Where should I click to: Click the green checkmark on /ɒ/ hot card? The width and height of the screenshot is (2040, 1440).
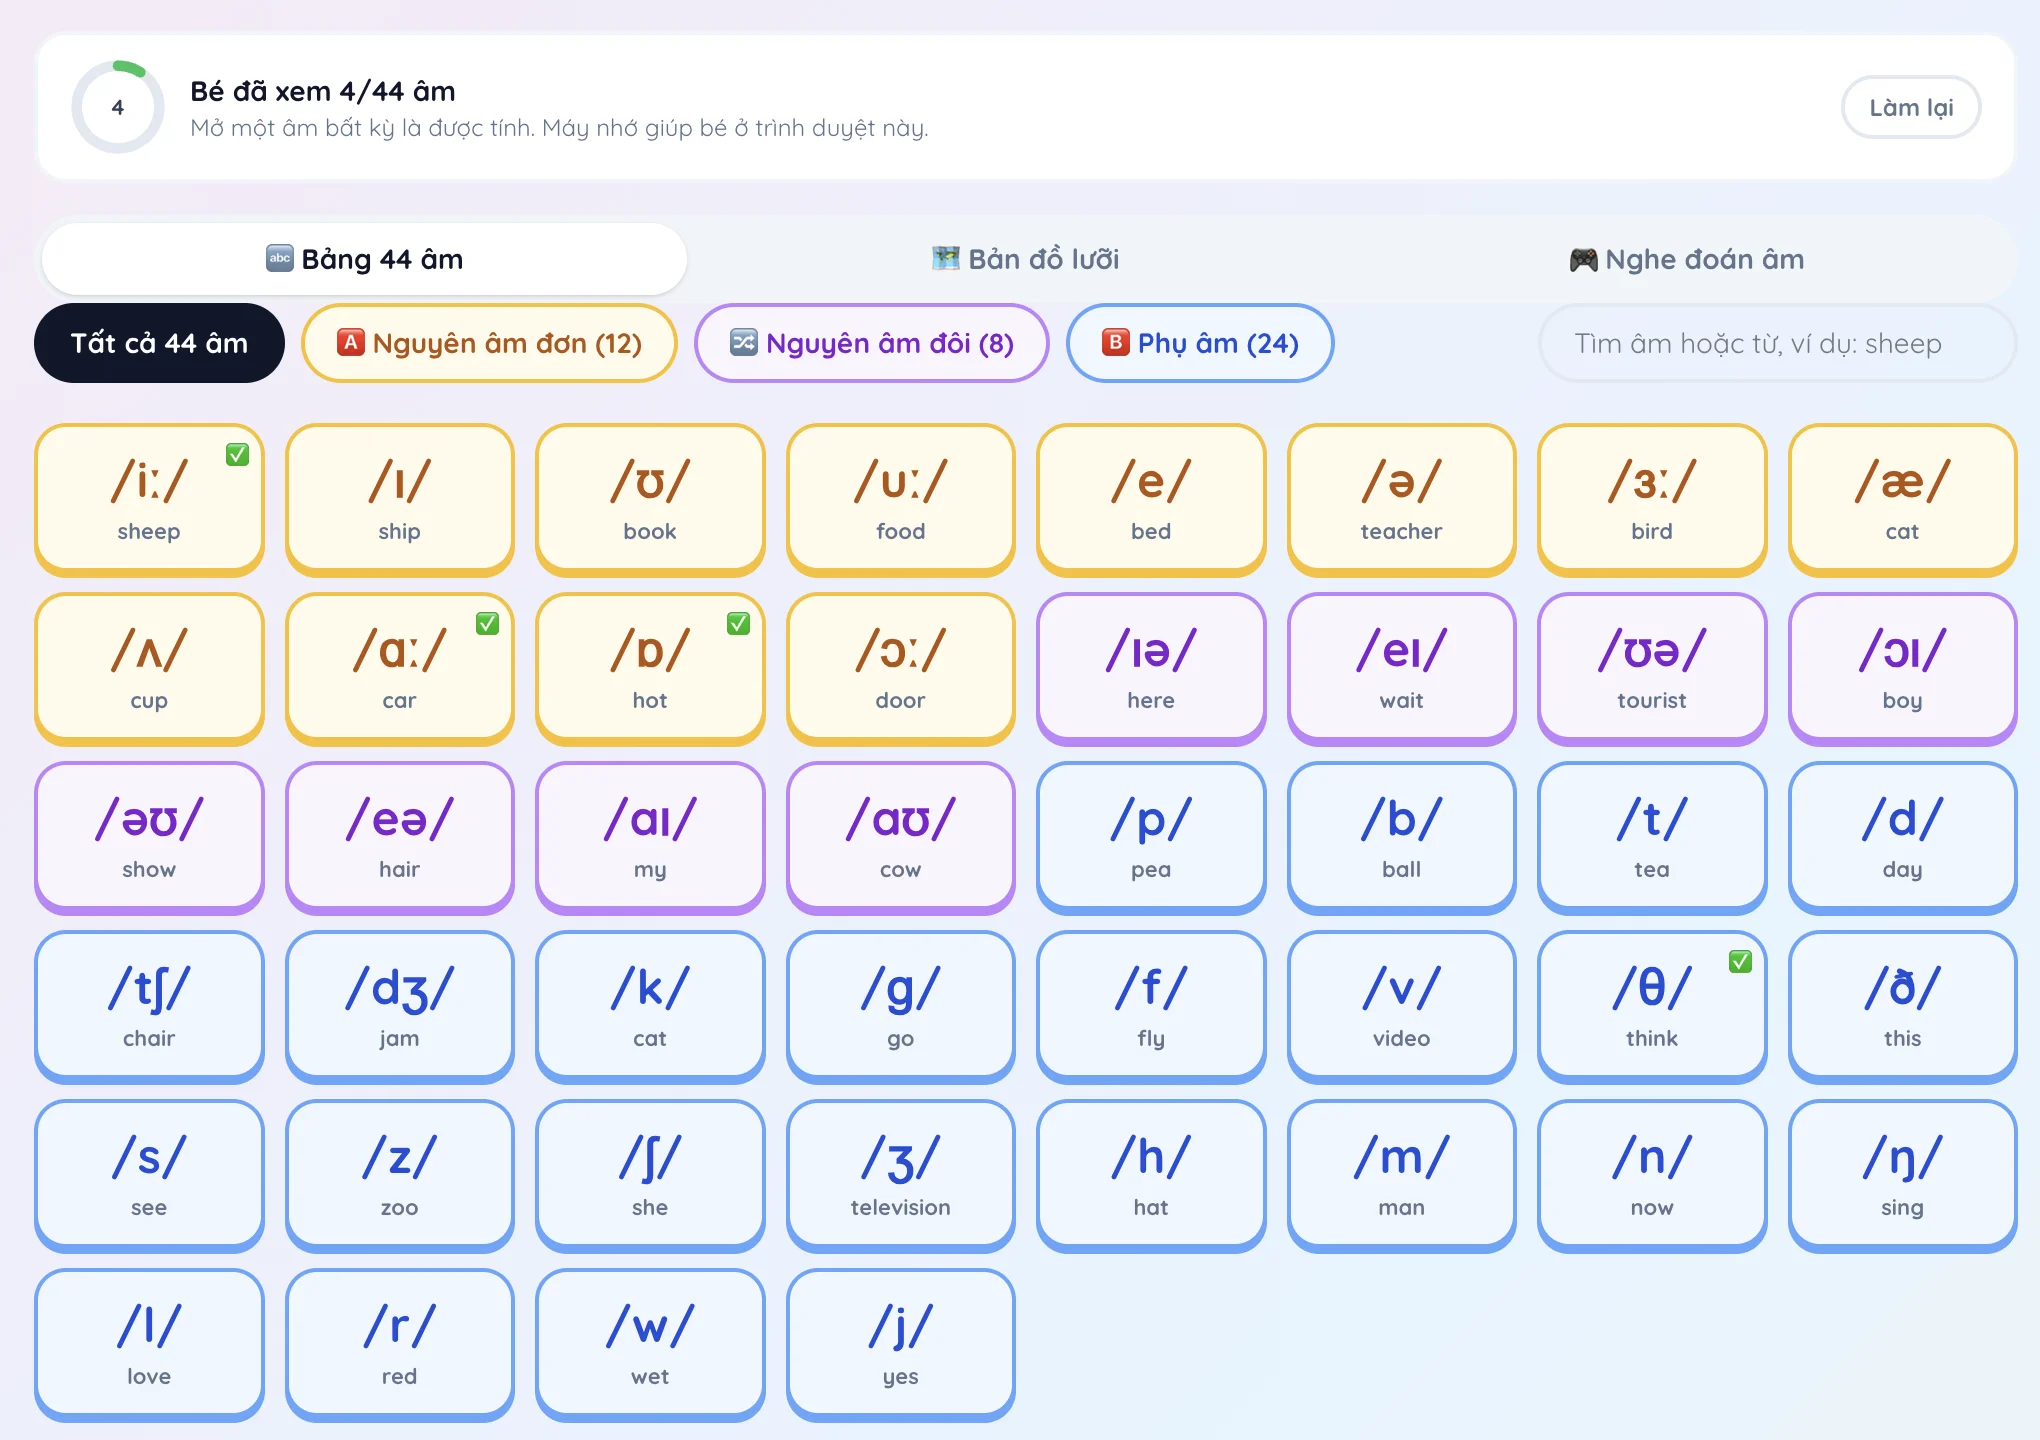[x=738, y=623]
